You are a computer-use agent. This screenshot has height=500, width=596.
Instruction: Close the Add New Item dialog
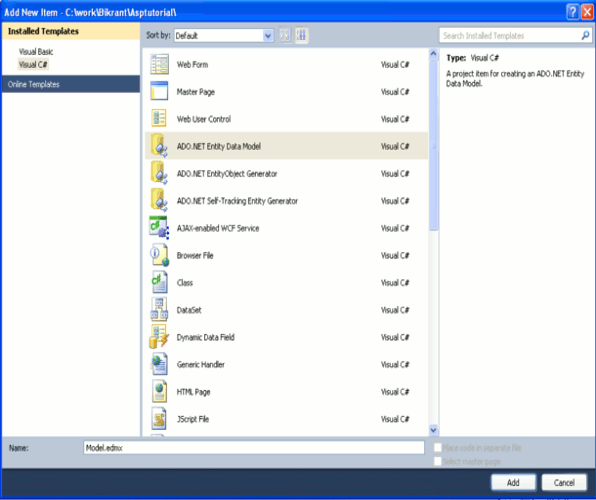tap(587, 12)
